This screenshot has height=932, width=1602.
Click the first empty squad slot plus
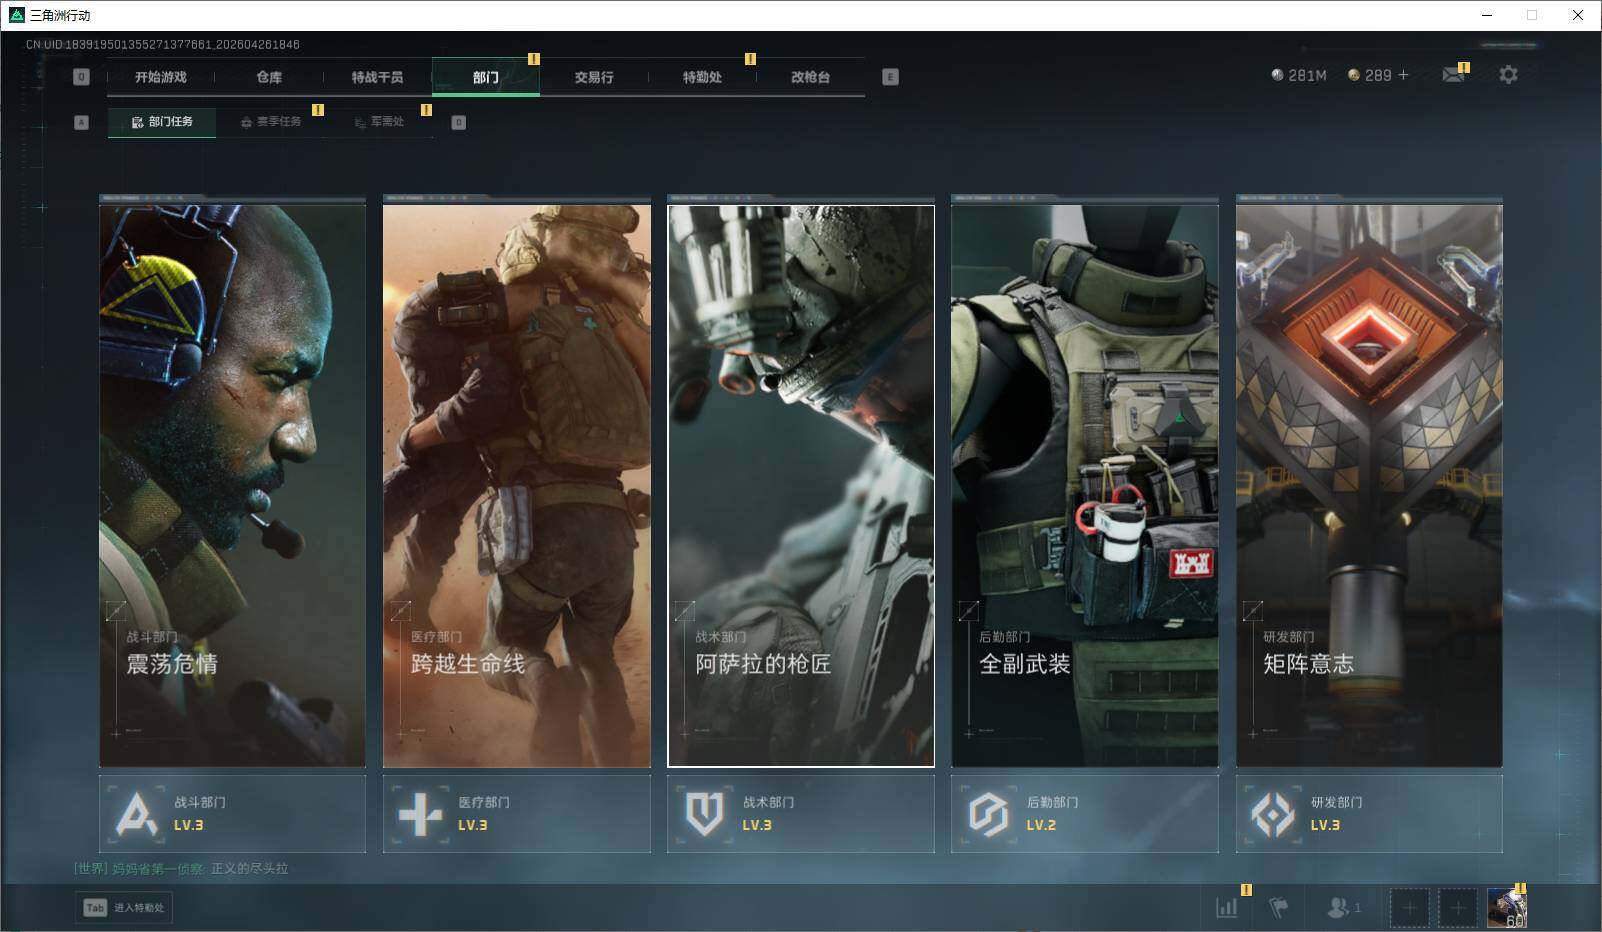pos(1409,908)
